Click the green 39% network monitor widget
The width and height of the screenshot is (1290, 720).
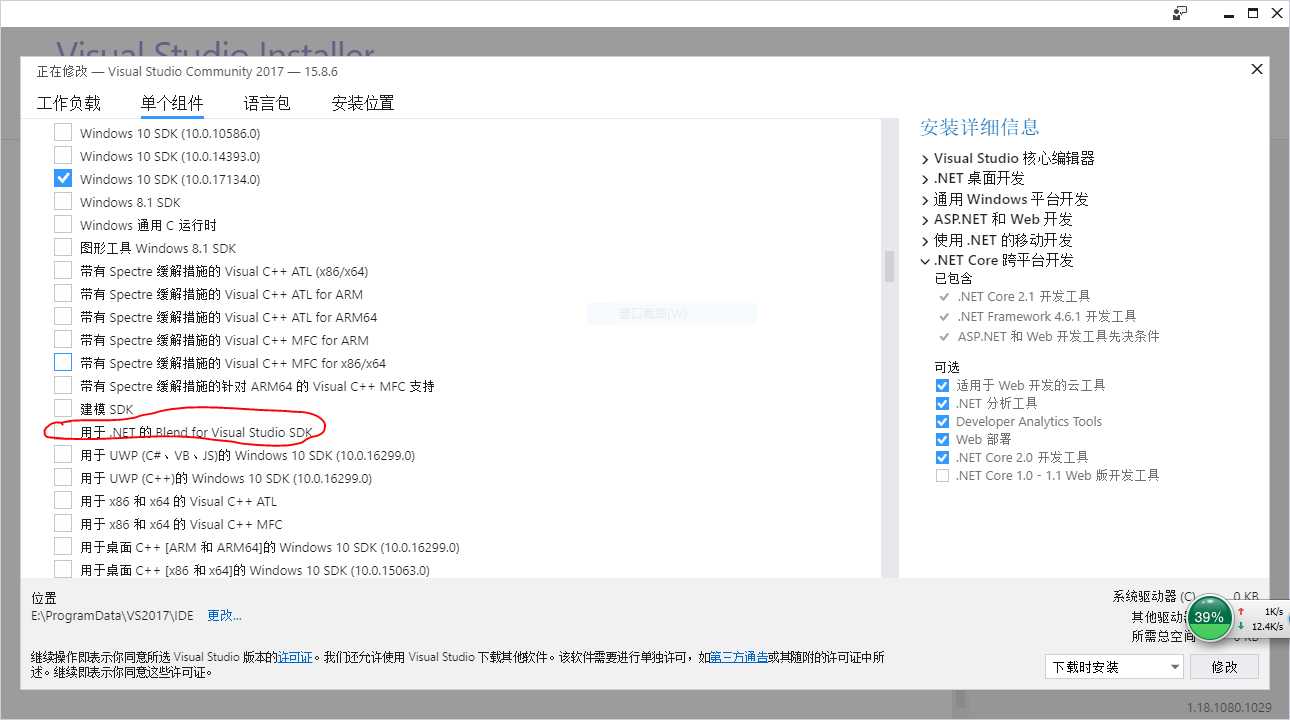(x=1208, y=617)
